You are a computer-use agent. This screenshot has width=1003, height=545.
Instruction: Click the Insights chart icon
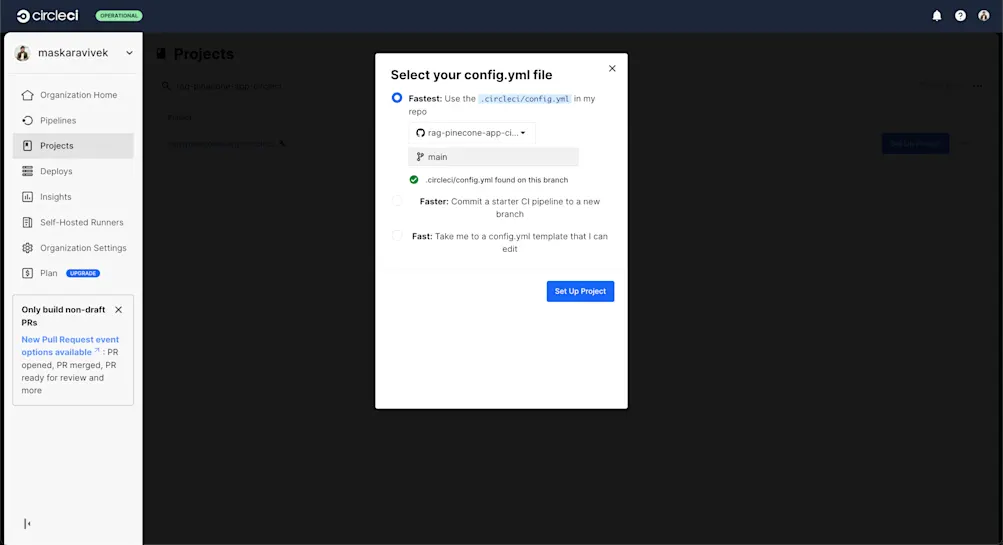28,197
